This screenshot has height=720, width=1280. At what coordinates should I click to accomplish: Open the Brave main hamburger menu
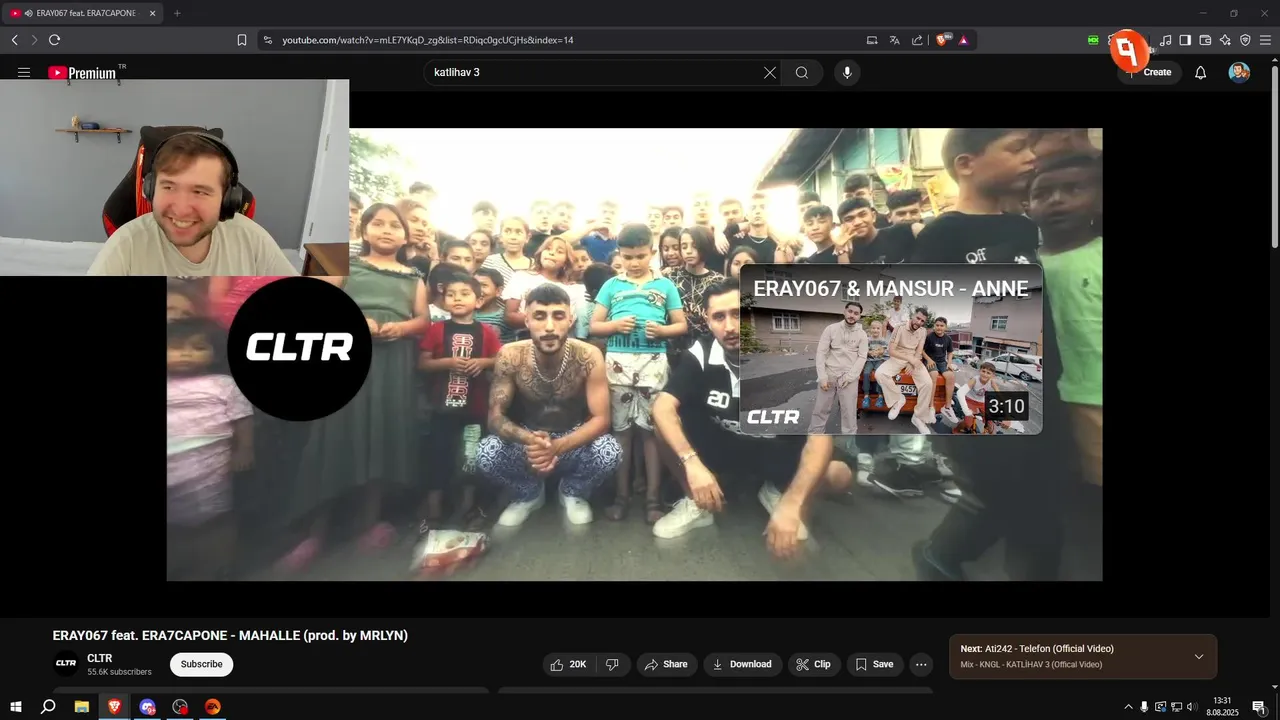(x=1265, y=40)
